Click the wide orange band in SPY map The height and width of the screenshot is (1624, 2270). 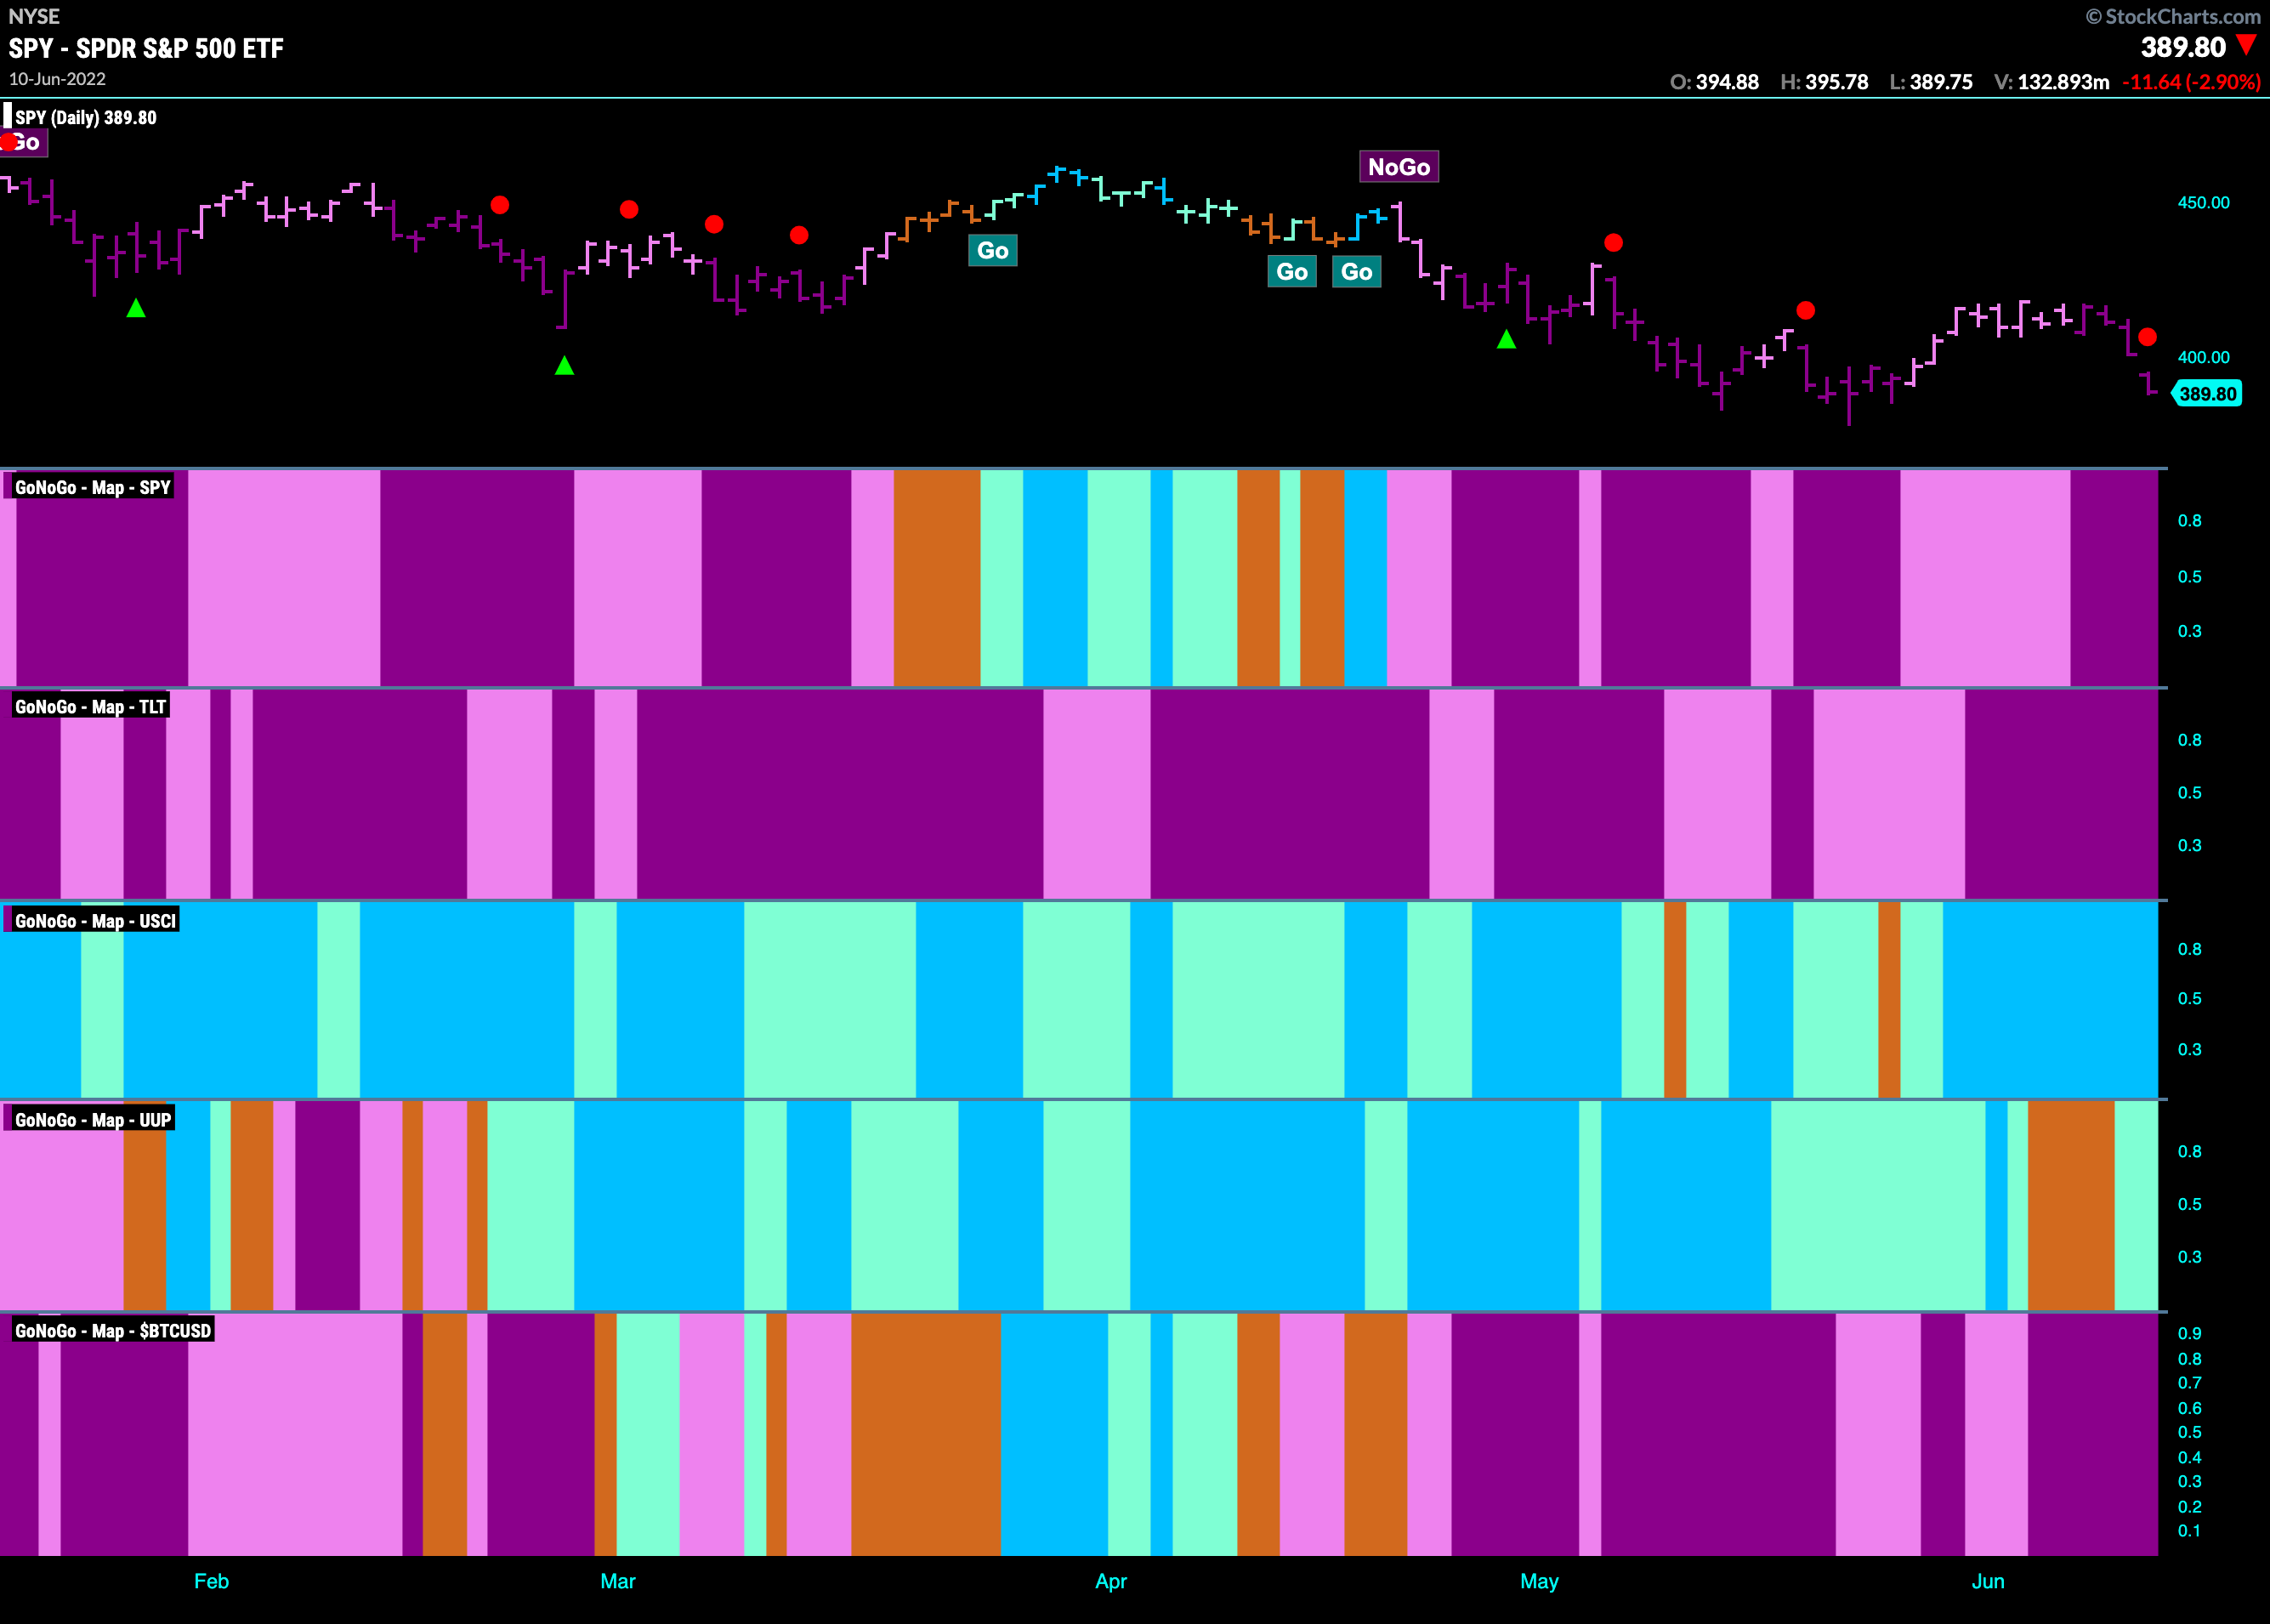point(937,578)
